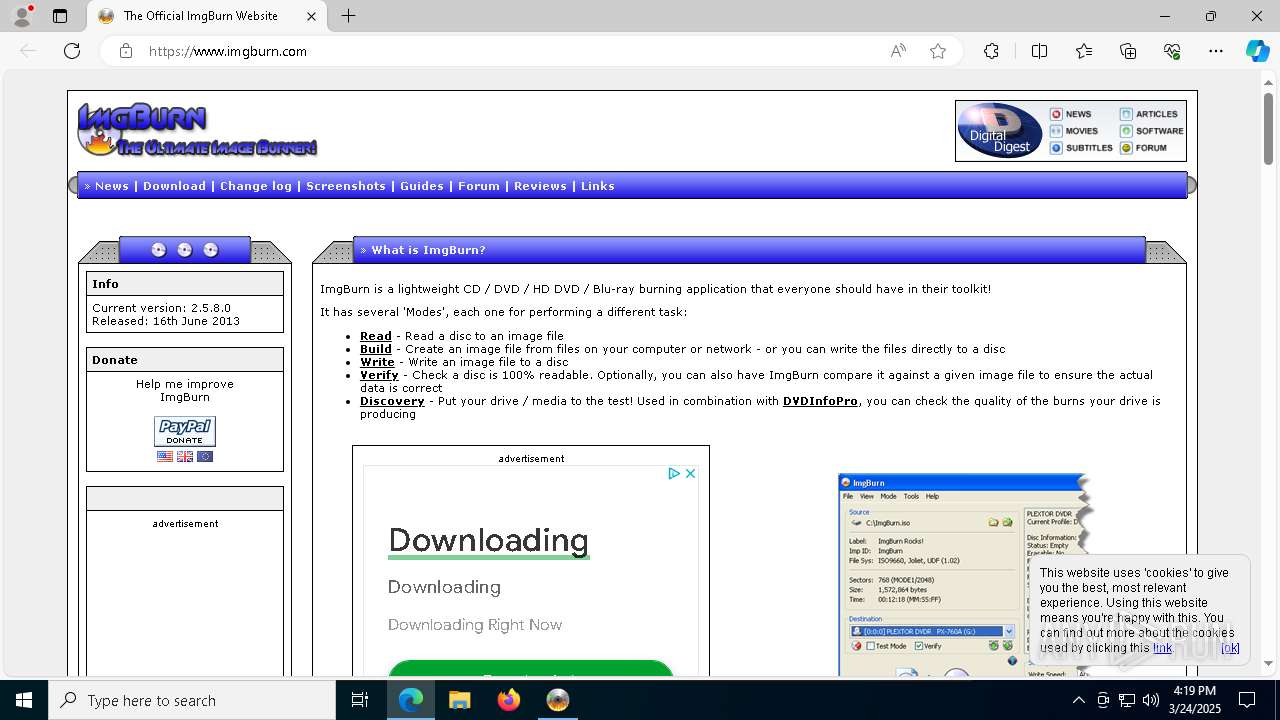Viewport: 1280px width, 720px height.
Task: Close the ImgBurn website tab
Action: click(x=311, y=16)
